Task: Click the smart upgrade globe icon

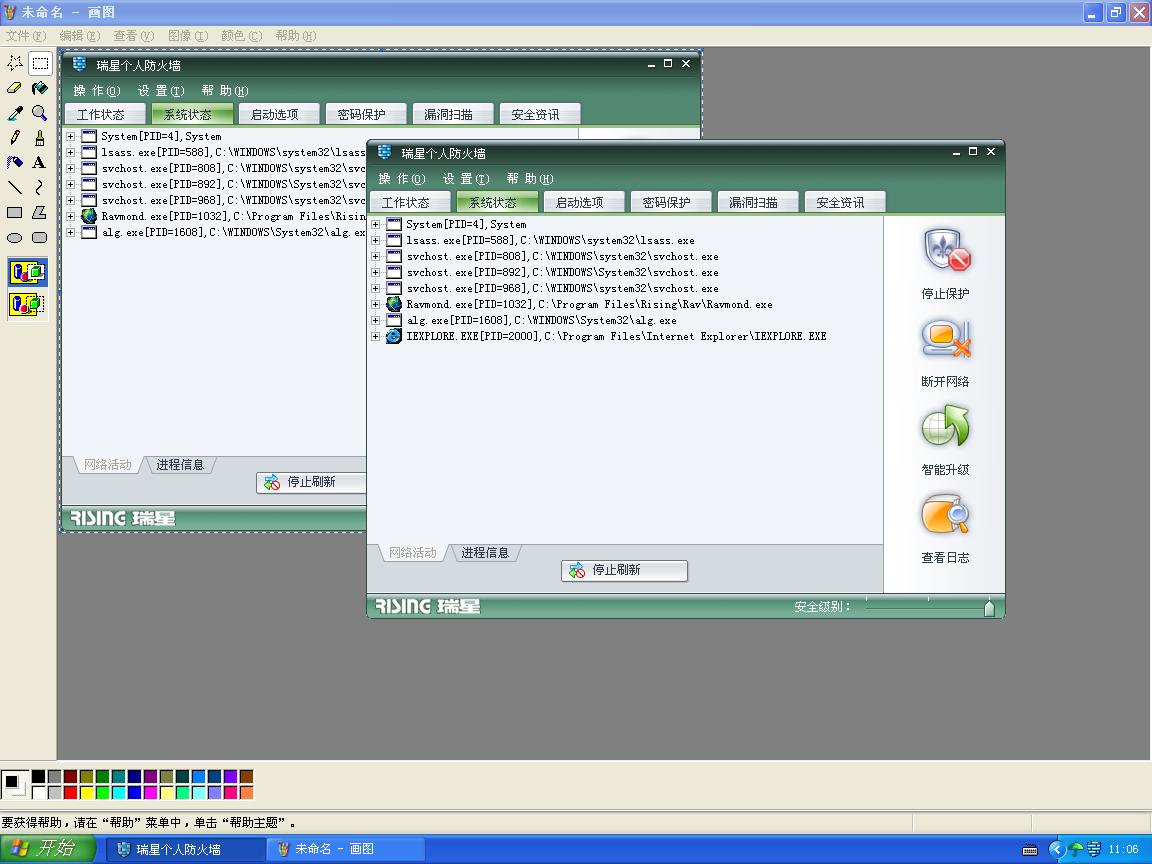Action: 946,426
